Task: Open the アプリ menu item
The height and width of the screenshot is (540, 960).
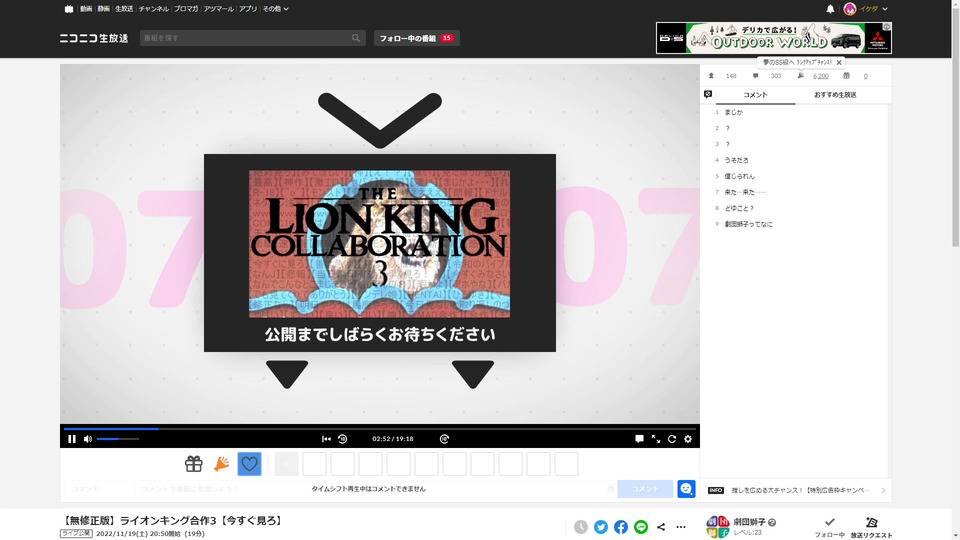Action: pos(248,9)
